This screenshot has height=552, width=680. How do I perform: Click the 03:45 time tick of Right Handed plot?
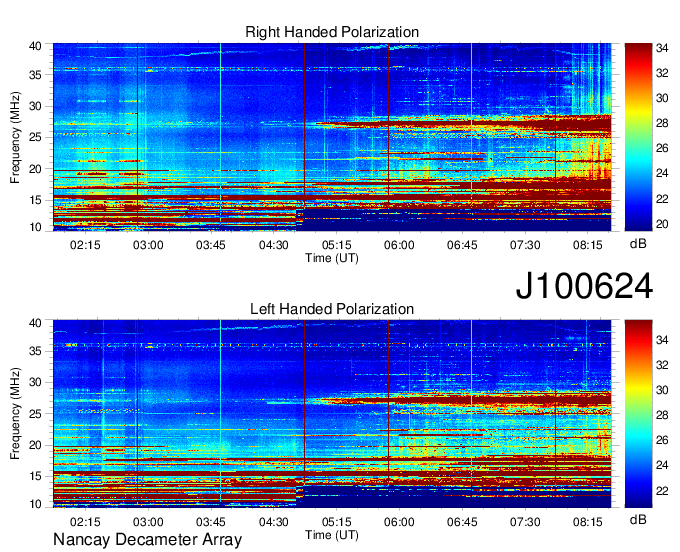[211, 245]
